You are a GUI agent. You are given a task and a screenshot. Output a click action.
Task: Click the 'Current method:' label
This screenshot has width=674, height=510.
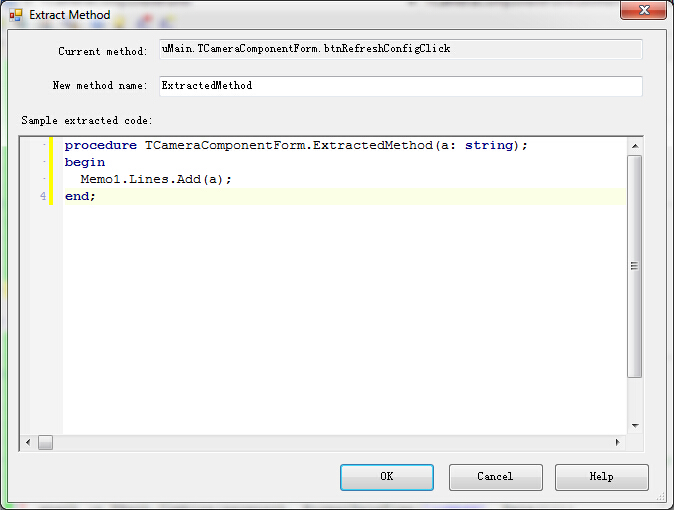[x=103, y=52]
